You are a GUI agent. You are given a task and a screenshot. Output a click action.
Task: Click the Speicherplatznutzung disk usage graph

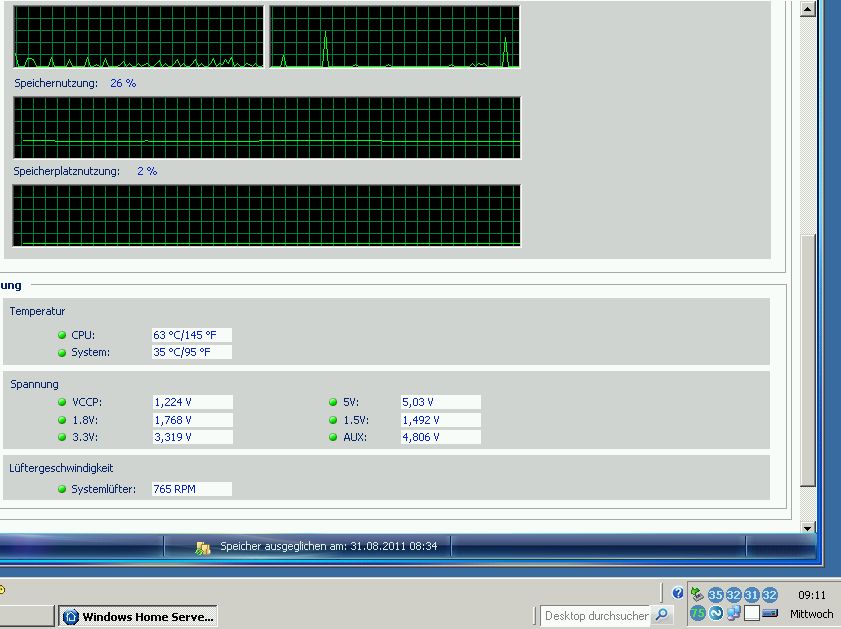click(x=267, y=215)
